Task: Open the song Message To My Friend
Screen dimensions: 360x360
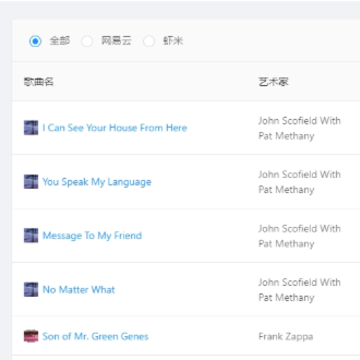Action: tap(92, 236)
